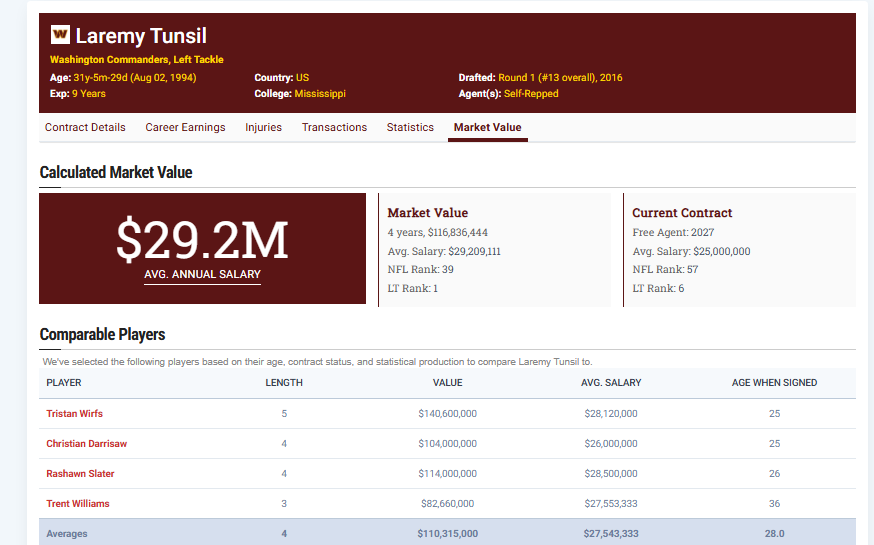Click the $104,000,000 value for Christian Darrisaw

click(448, 444)
